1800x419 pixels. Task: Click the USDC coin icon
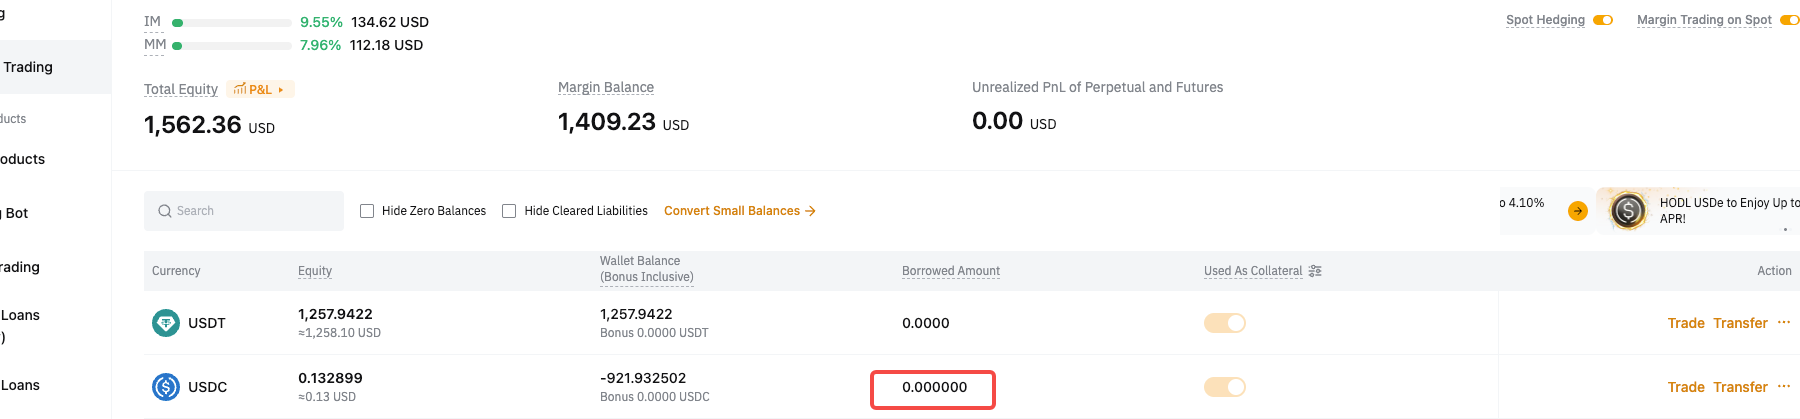pyautogui.click(x=165, y=387)
